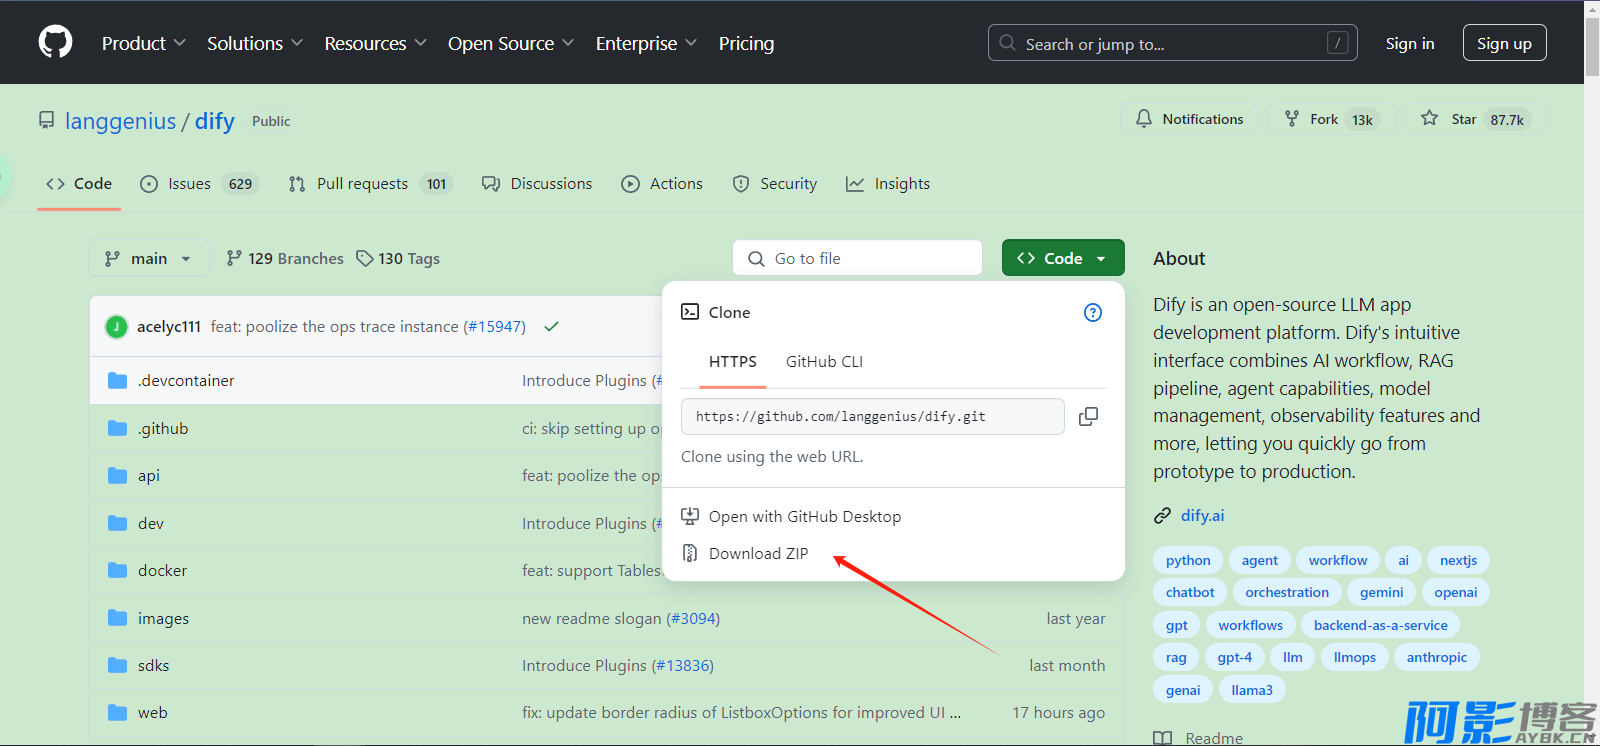Star the dify repository

point(1475,119)
